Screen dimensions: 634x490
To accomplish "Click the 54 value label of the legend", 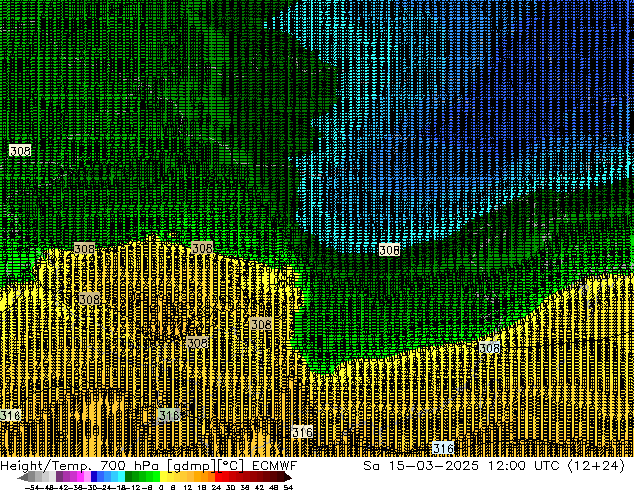I will pos(288,487).
